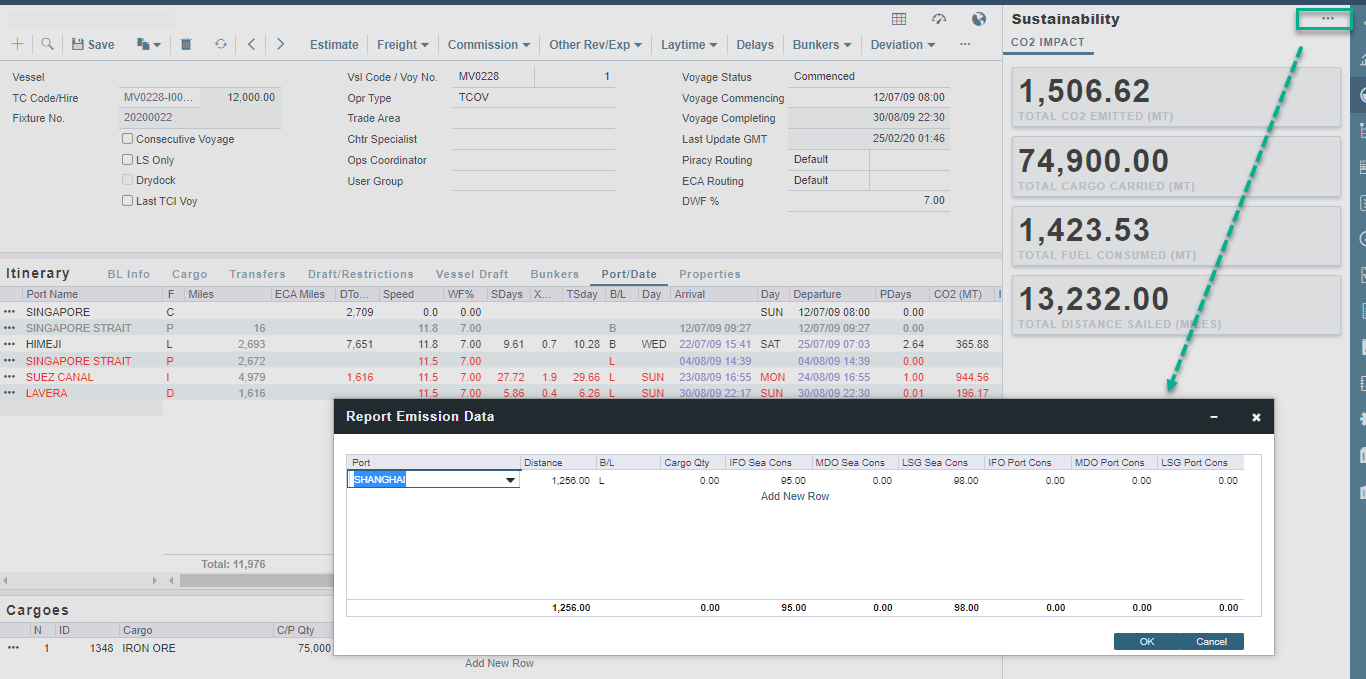Open the SHANGHAI port combo box
This screenshot has width=1366, height=679.
pos(510,479)
